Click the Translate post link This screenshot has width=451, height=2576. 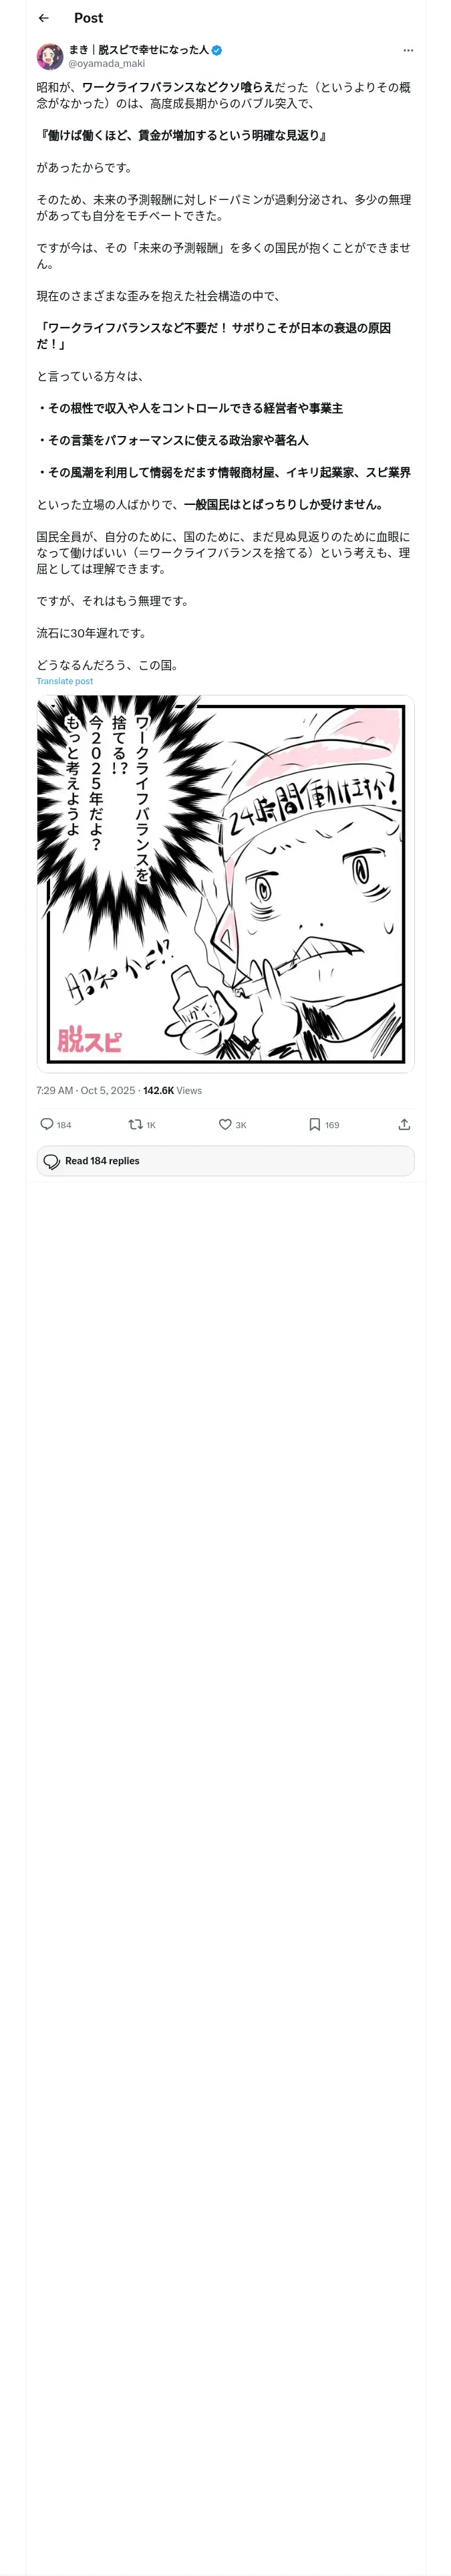tap(64, 681)
